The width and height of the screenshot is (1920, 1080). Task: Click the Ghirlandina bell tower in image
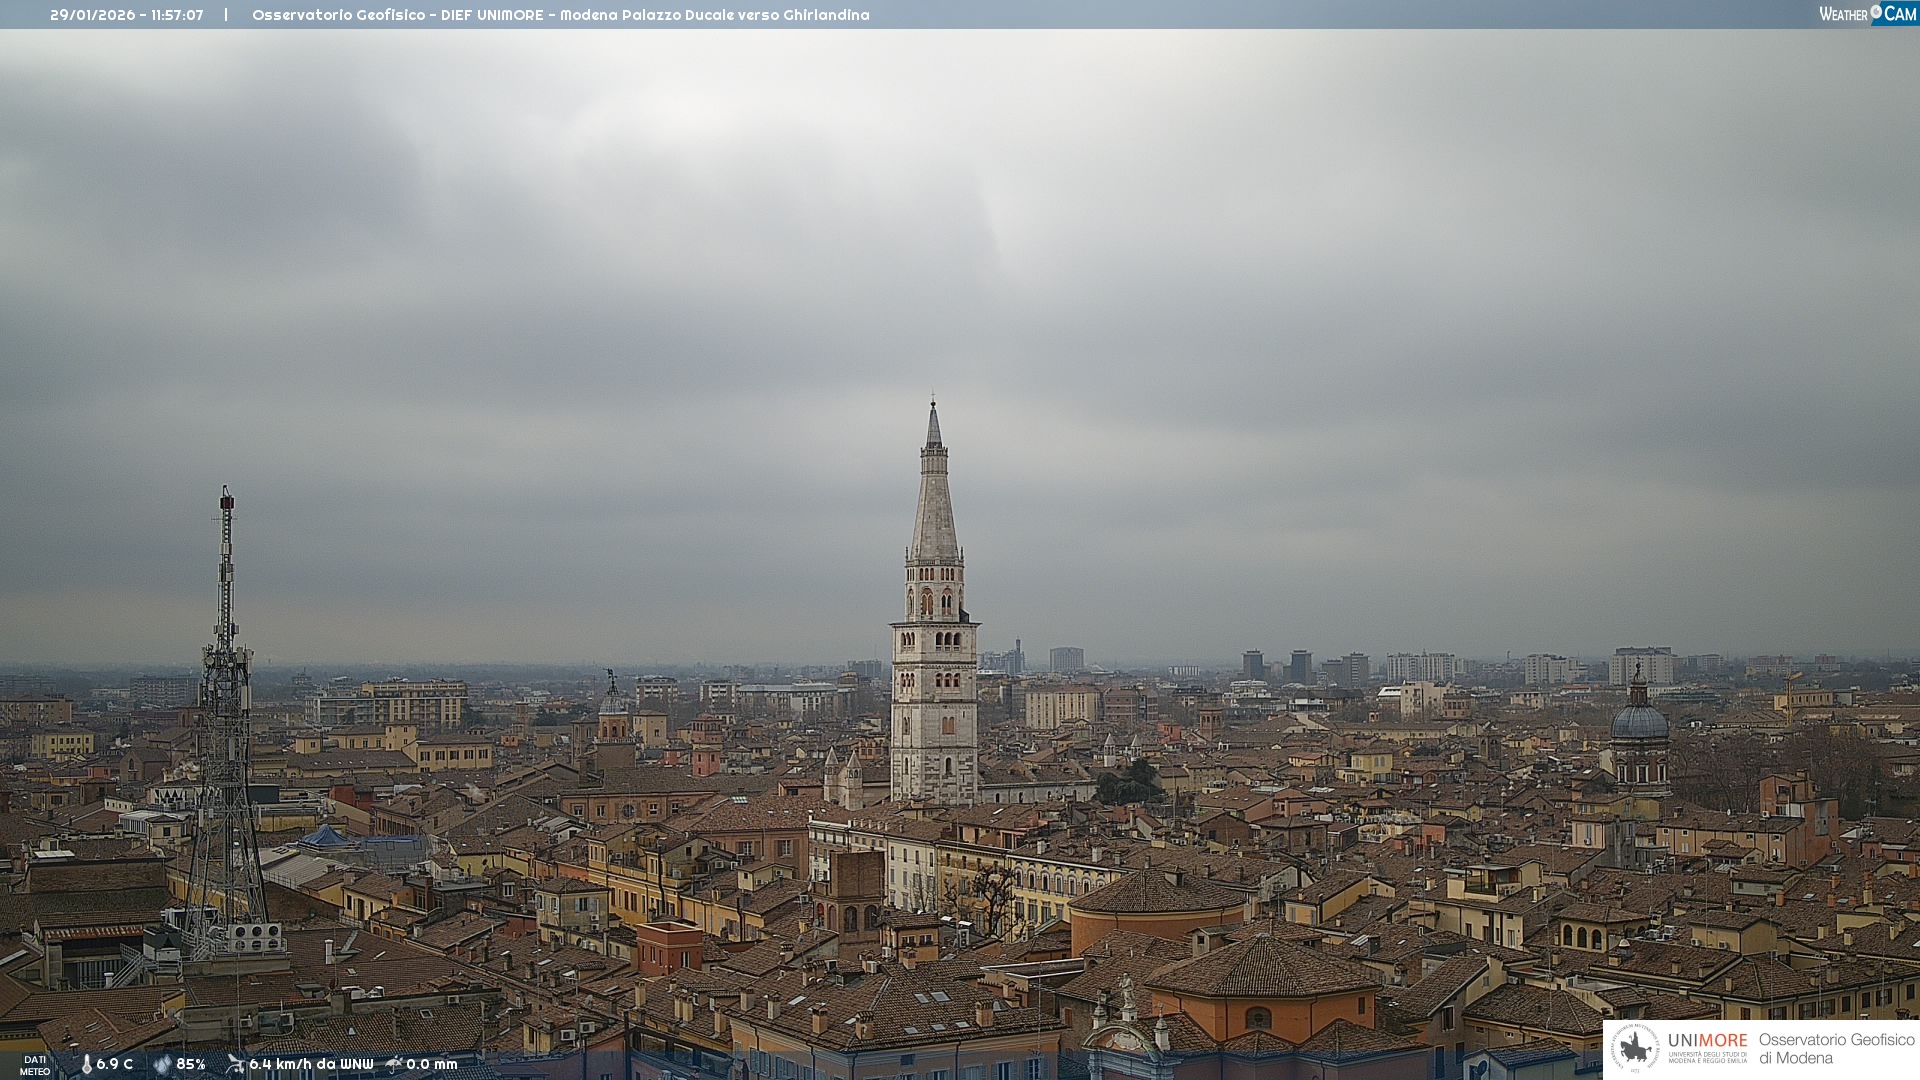click(934, 640)
